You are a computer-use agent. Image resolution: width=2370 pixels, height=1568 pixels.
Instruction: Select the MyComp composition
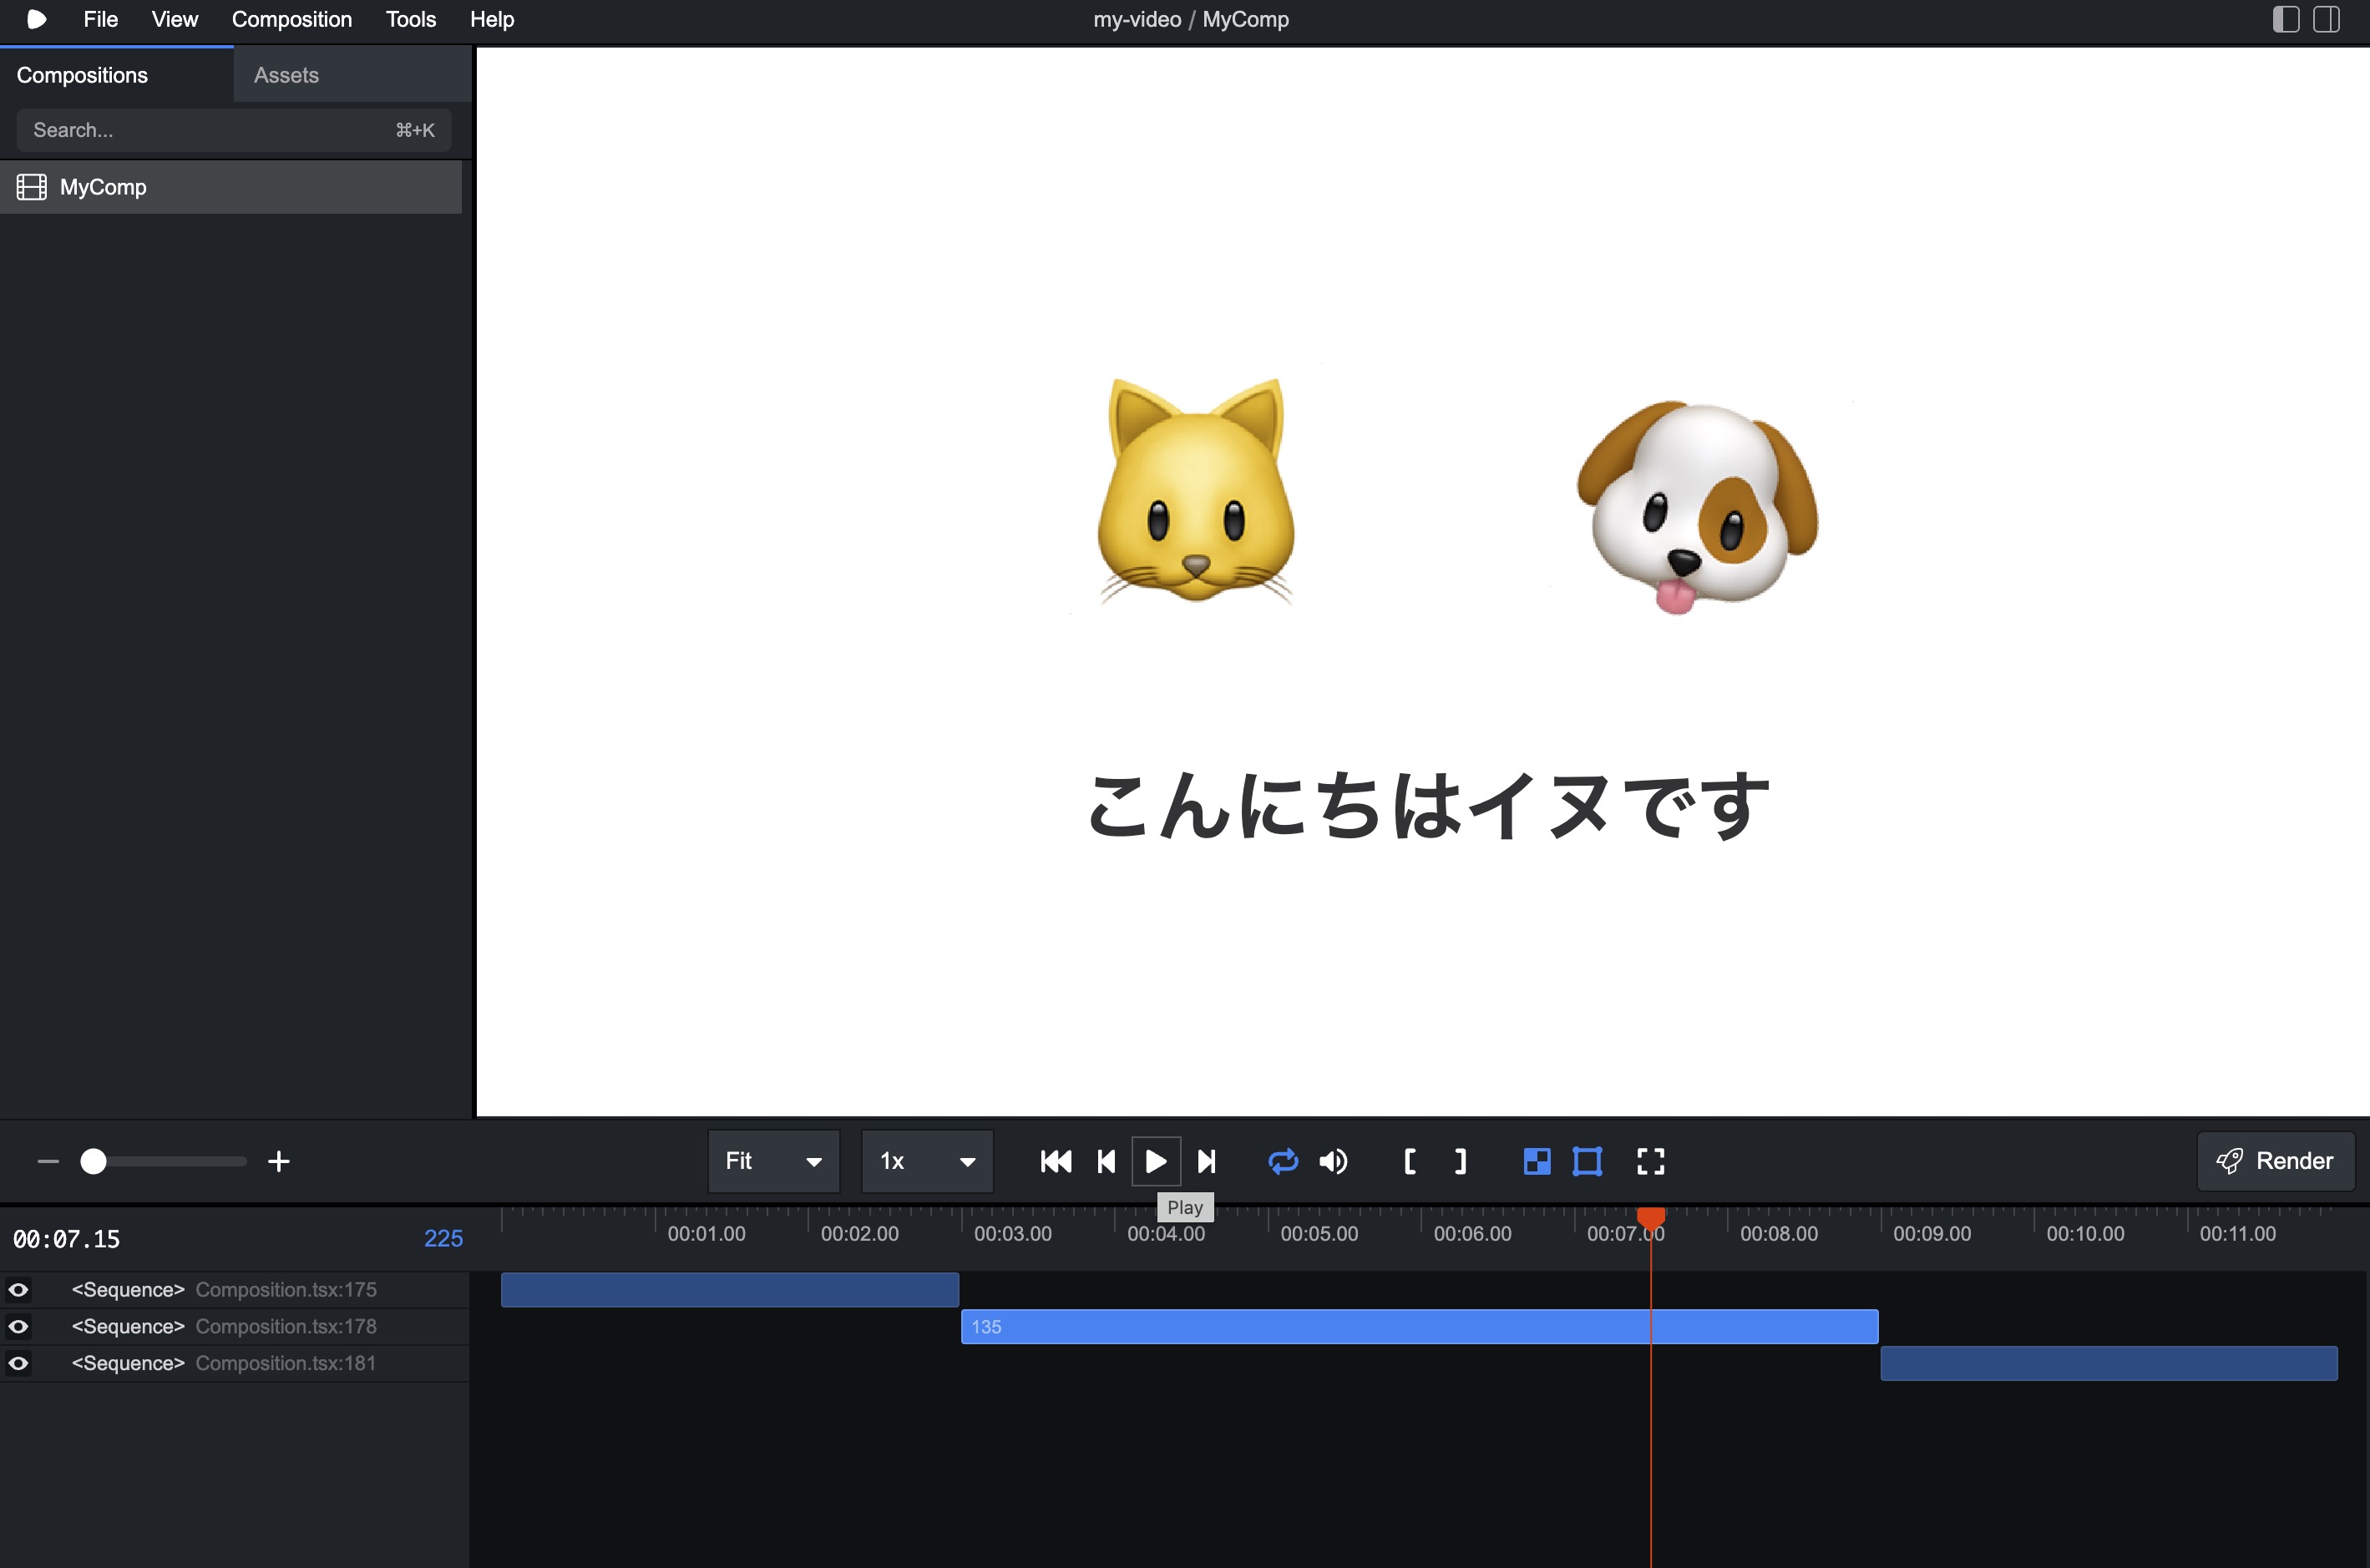click(231, 187)
